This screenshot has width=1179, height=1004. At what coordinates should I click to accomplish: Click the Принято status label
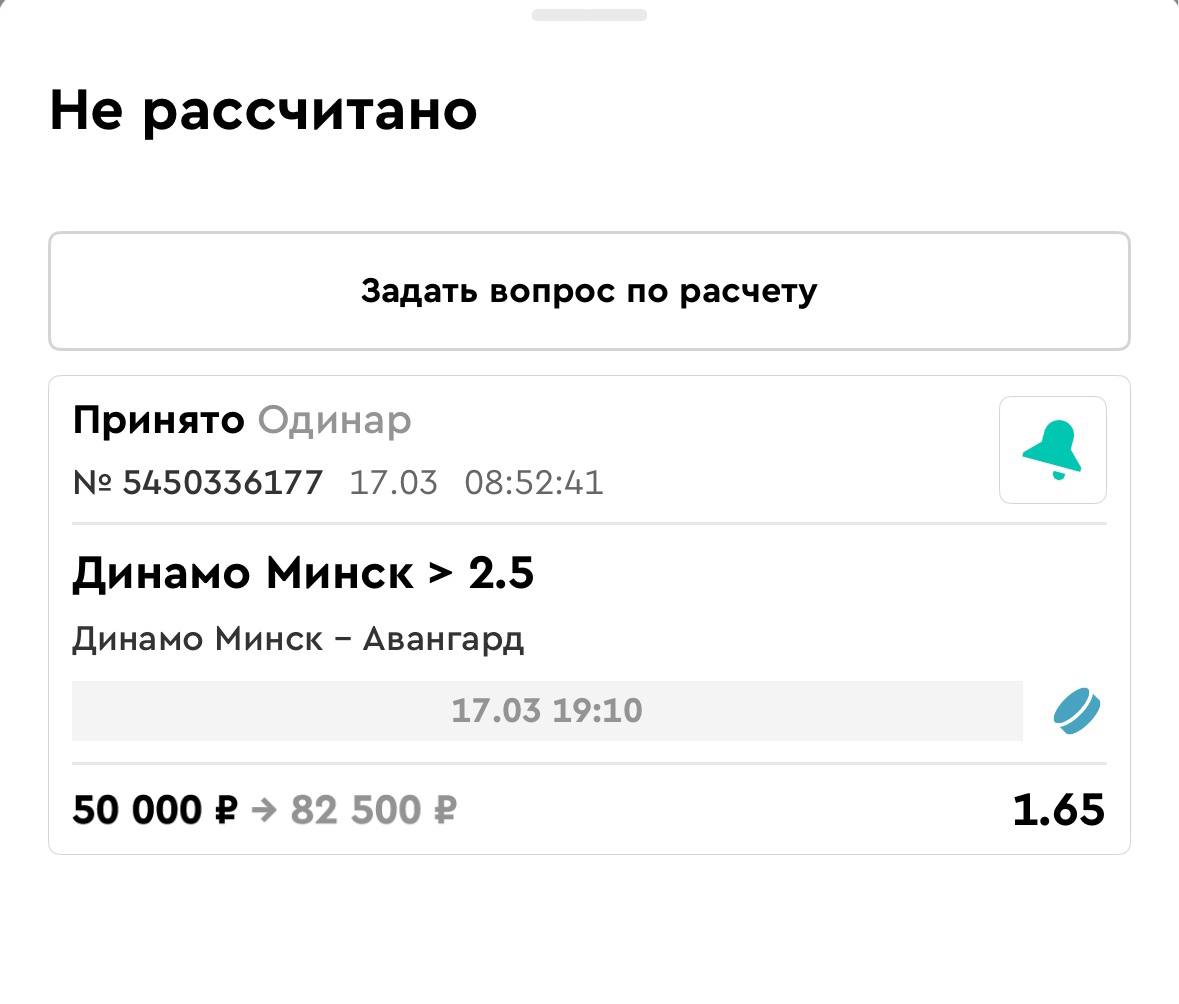pyautogui.click(x=158, y=421)
